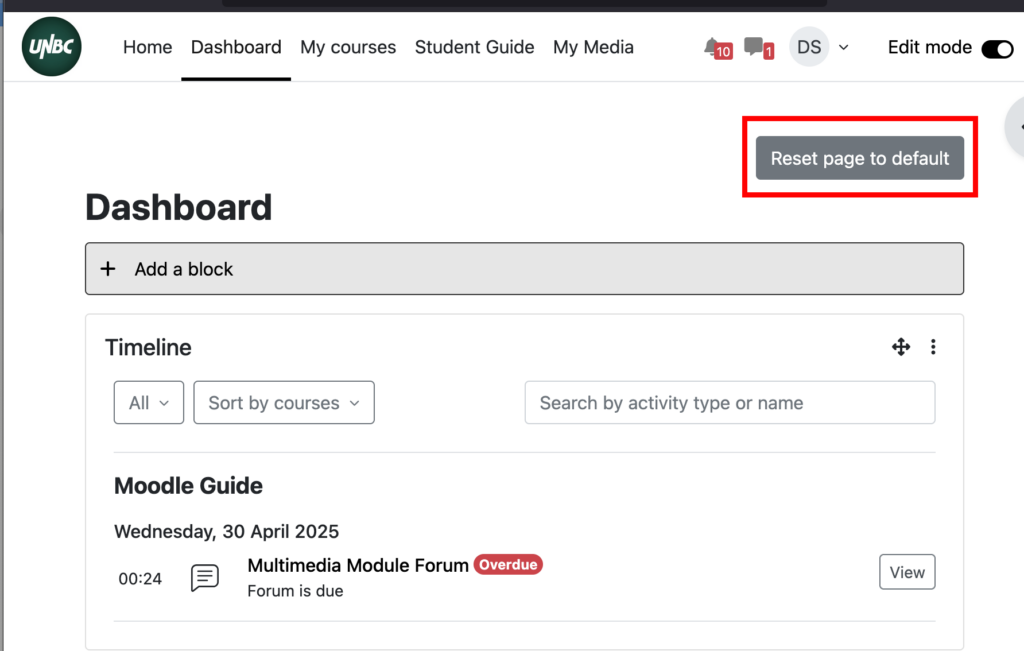
Task: Click Reset page to default
Action: 859,158
